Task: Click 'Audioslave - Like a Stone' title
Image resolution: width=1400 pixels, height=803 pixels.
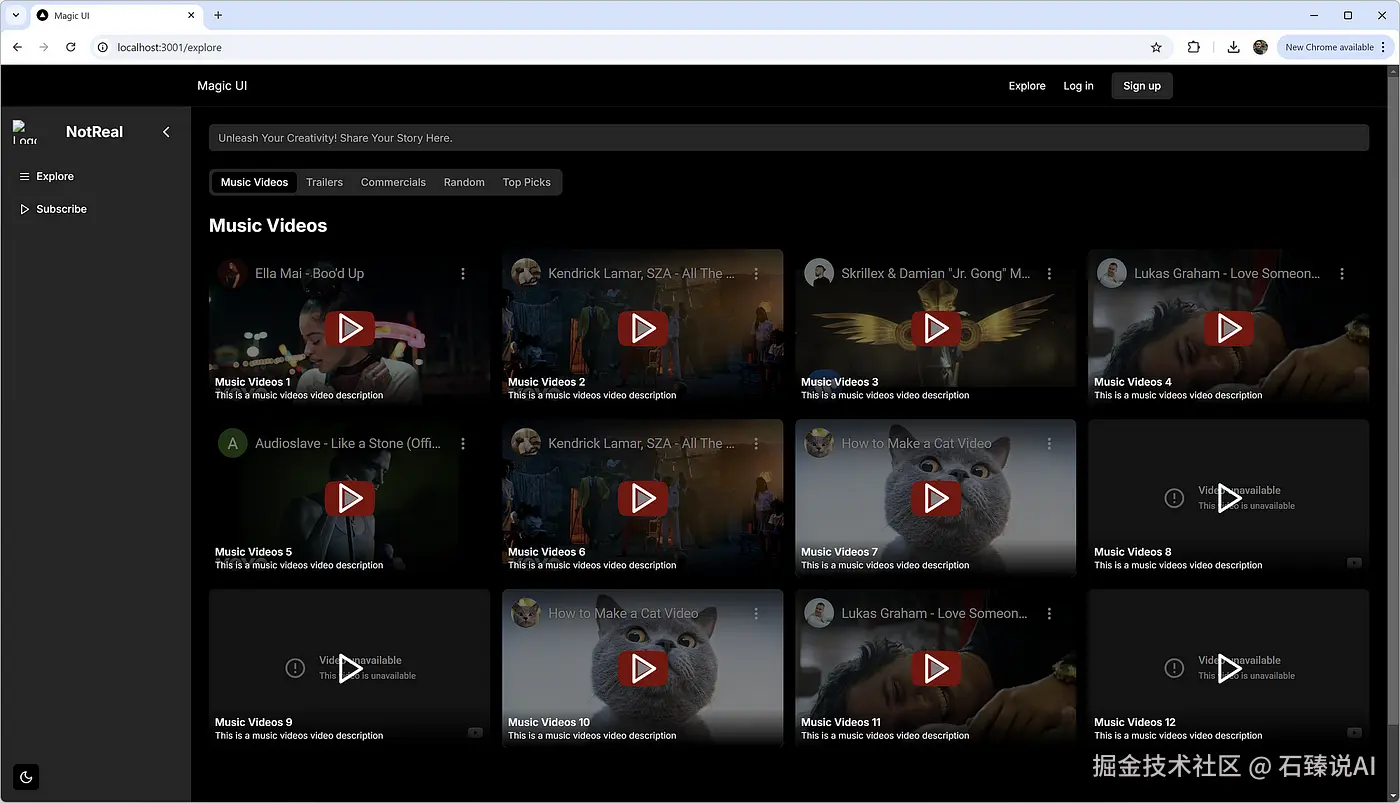Action: pyautogui.click(x=348, y=443)
